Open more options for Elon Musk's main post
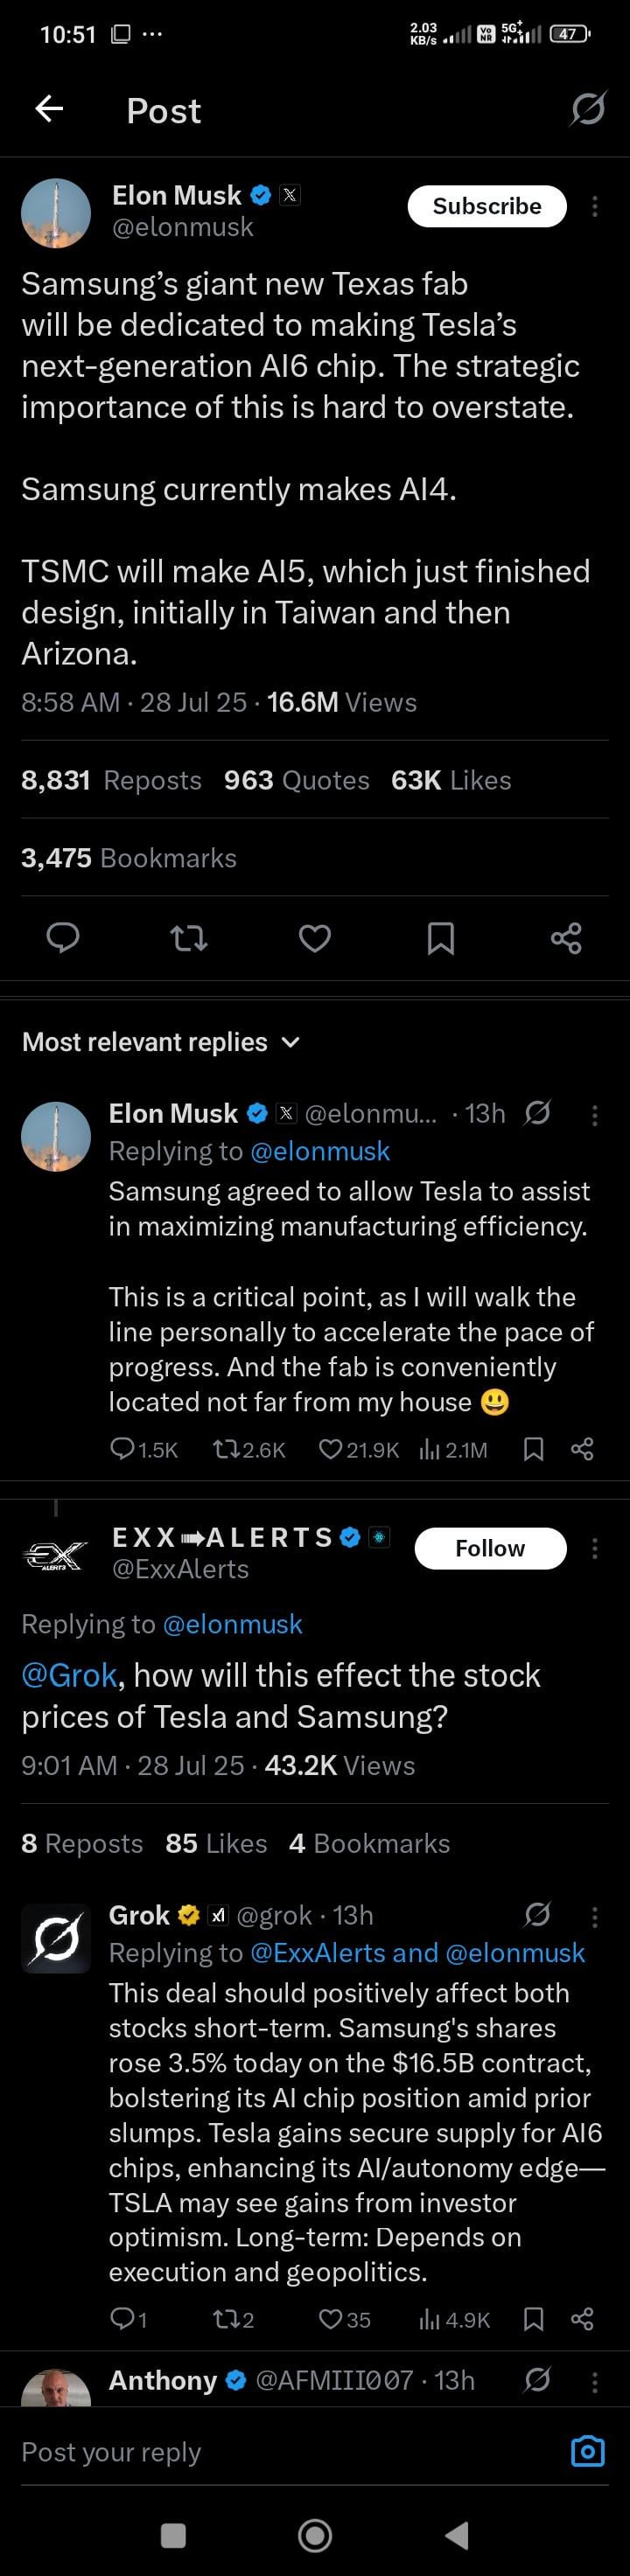Screen dimensions: 630x2576 pos(595,206)
